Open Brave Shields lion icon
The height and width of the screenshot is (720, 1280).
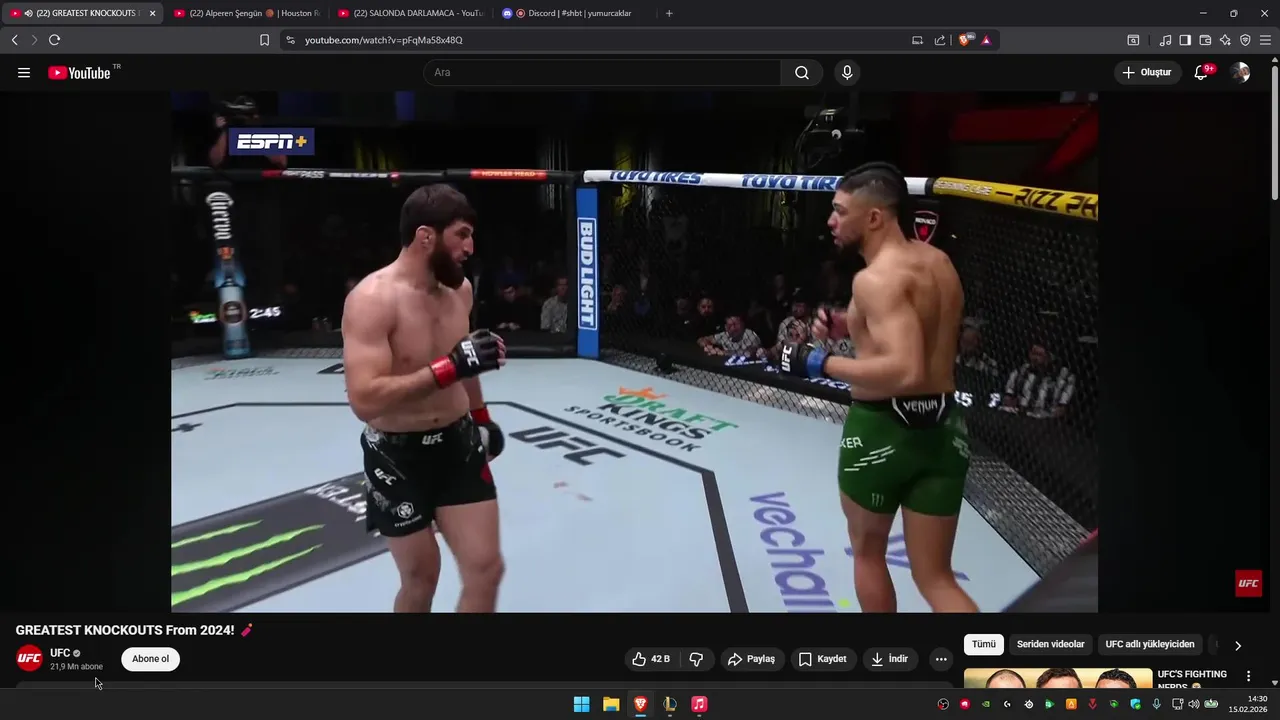[x=964, y=40]
